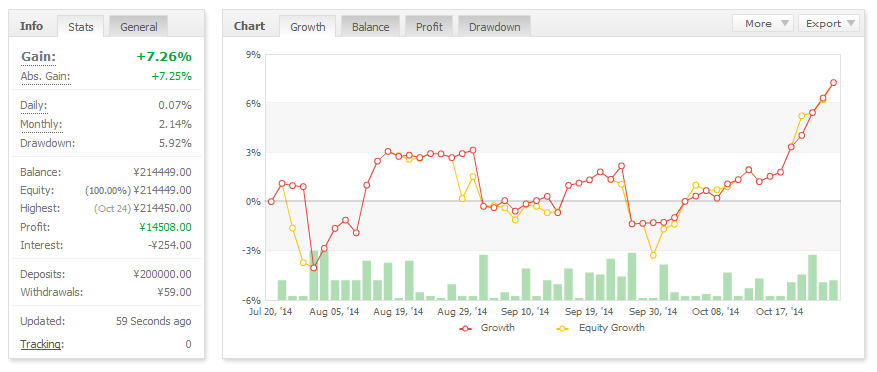Viewport: 877px width, 372px height.
Task: Open the General tab
Action: [139, 26]
